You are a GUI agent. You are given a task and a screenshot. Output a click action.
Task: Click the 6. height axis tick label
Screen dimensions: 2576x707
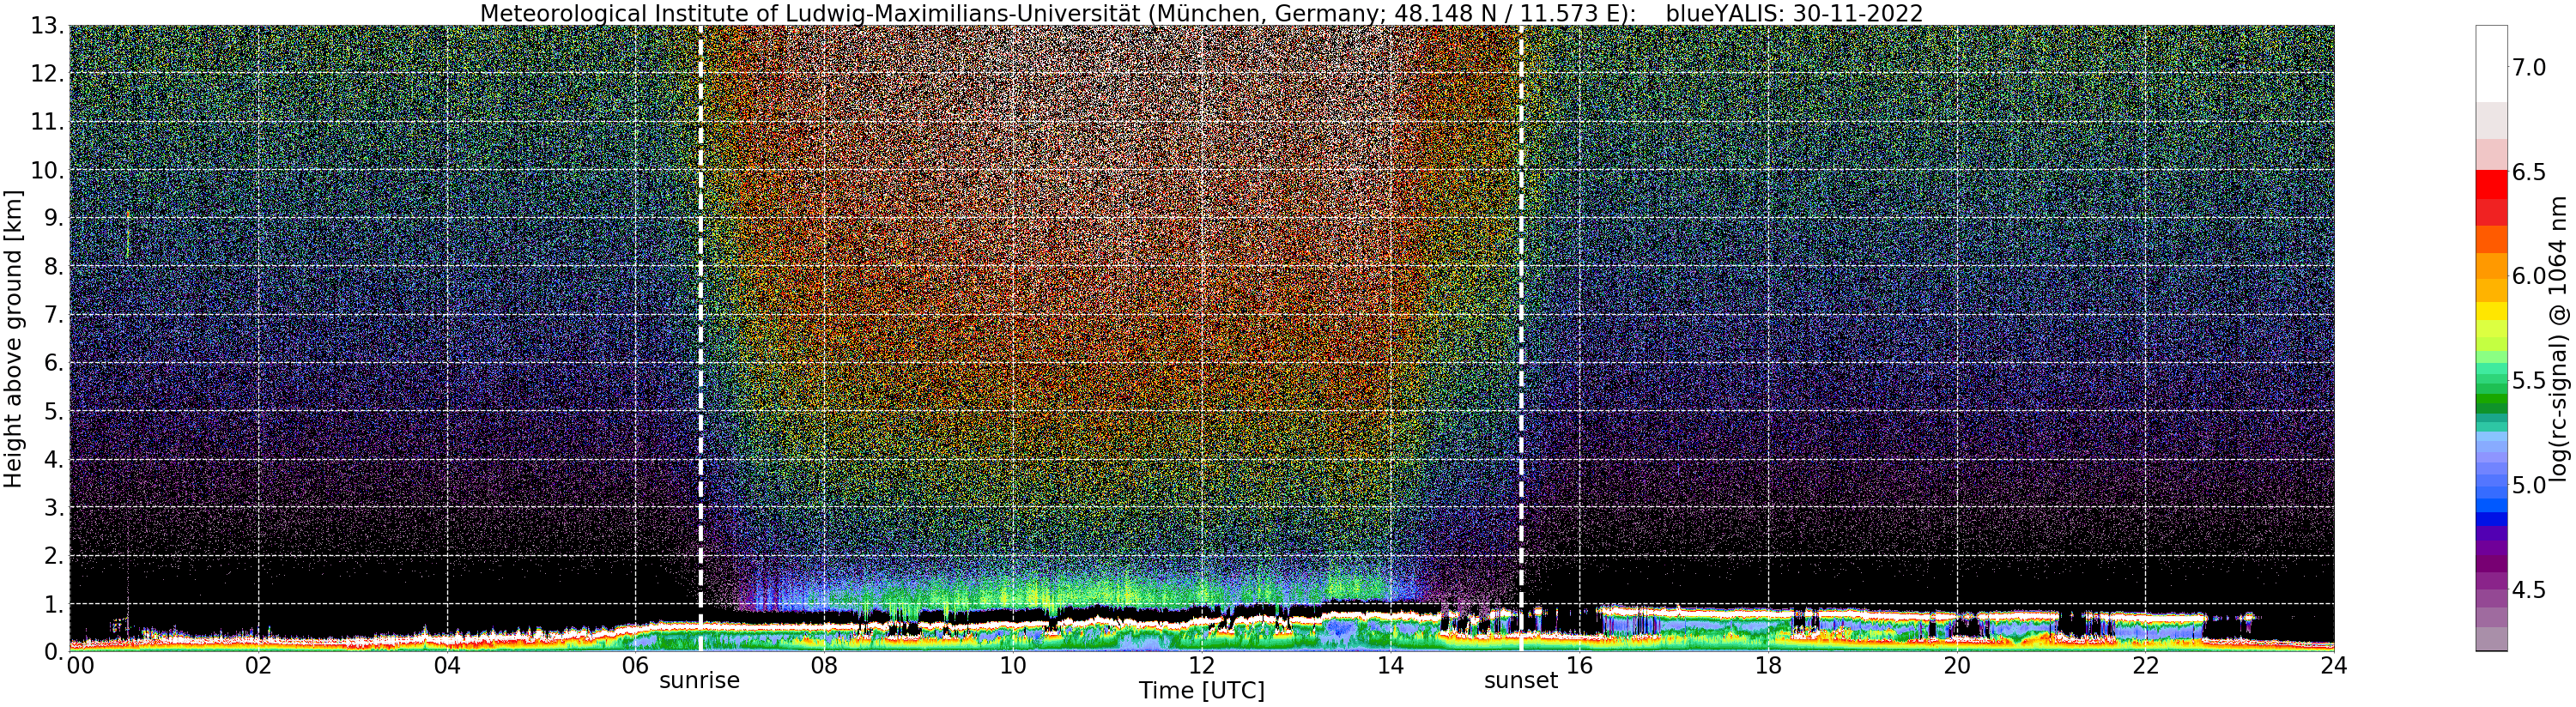point(52,363)
